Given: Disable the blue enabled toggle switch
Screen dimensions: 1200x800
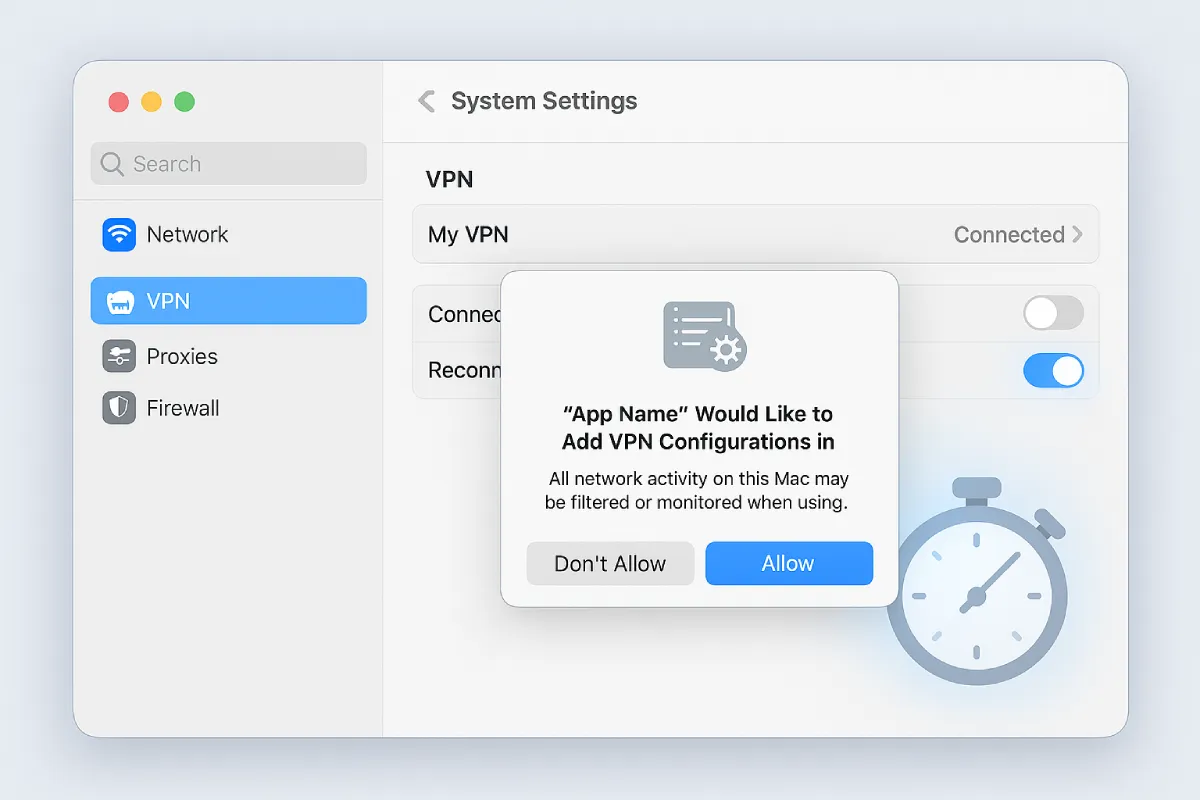Looking at the screenshot, I should coord(1053,371).
